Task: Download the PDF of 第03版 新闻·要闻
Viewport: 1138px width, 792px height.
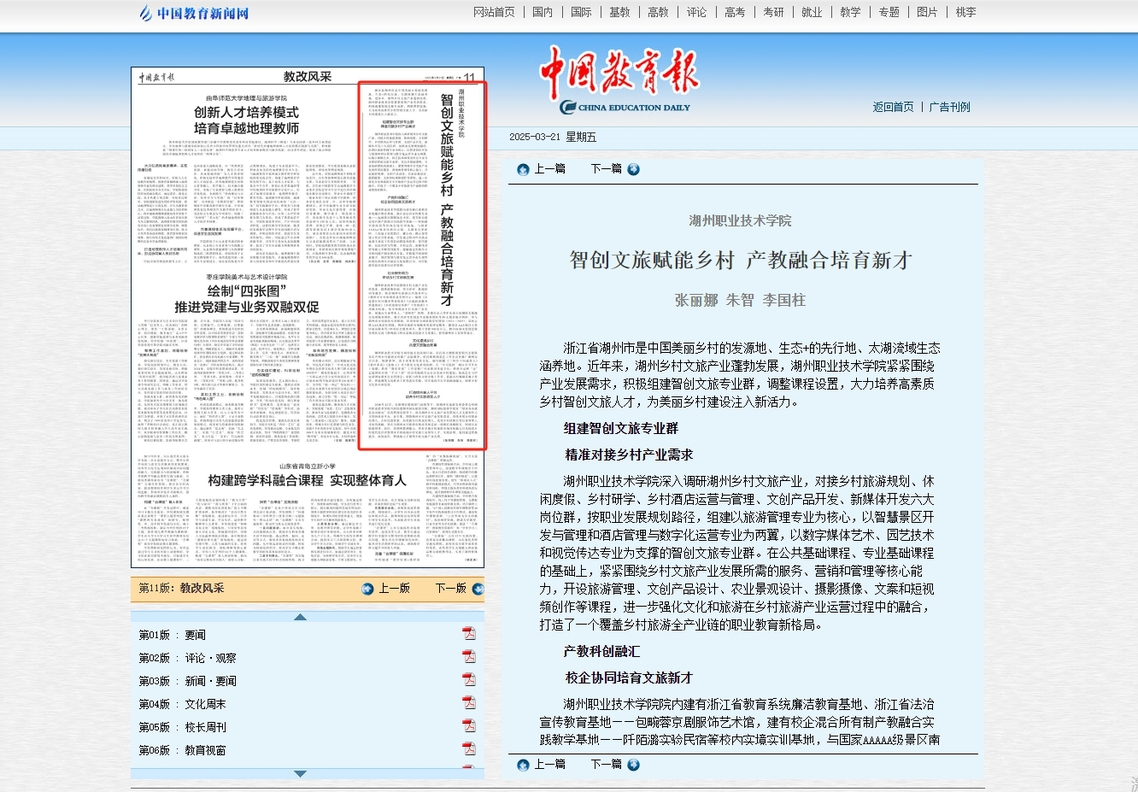Action: [x=470, y=680]
